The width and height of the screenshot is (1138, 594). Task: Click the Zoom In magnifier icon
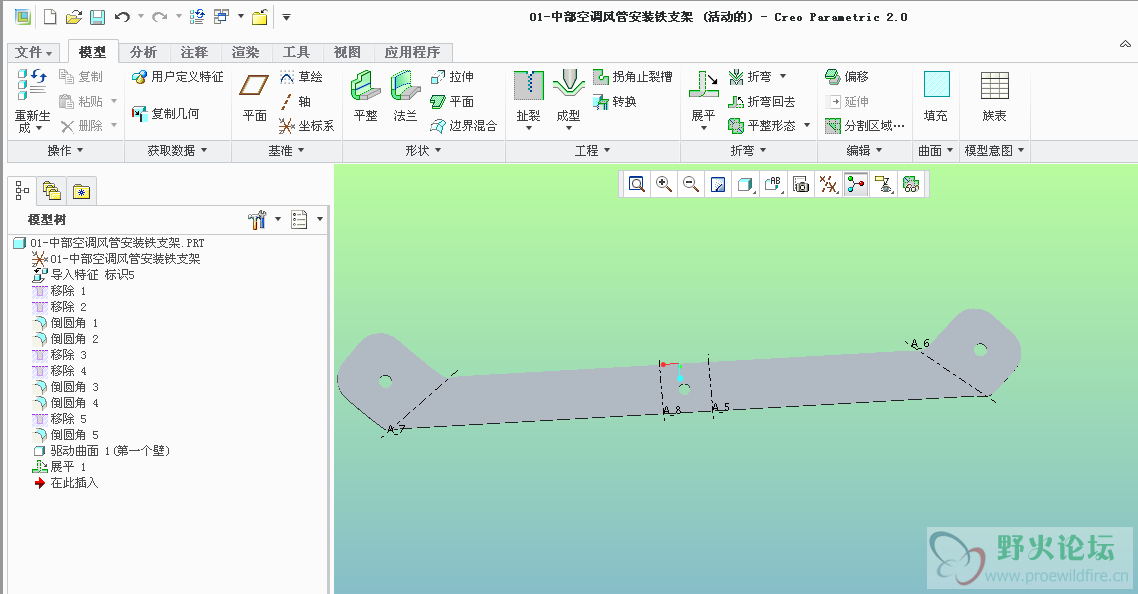coord(663,184)
